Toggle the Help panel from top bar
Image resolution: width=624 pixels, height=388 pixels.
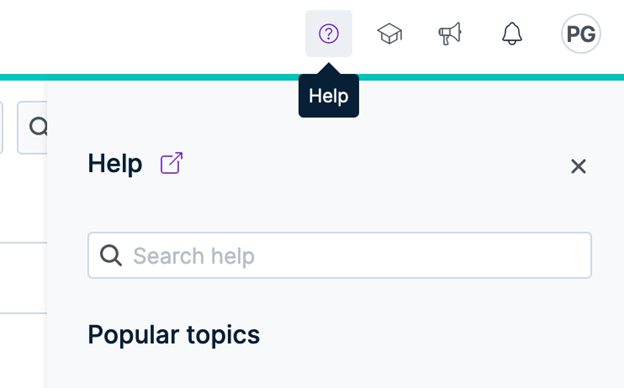point(329,33)
